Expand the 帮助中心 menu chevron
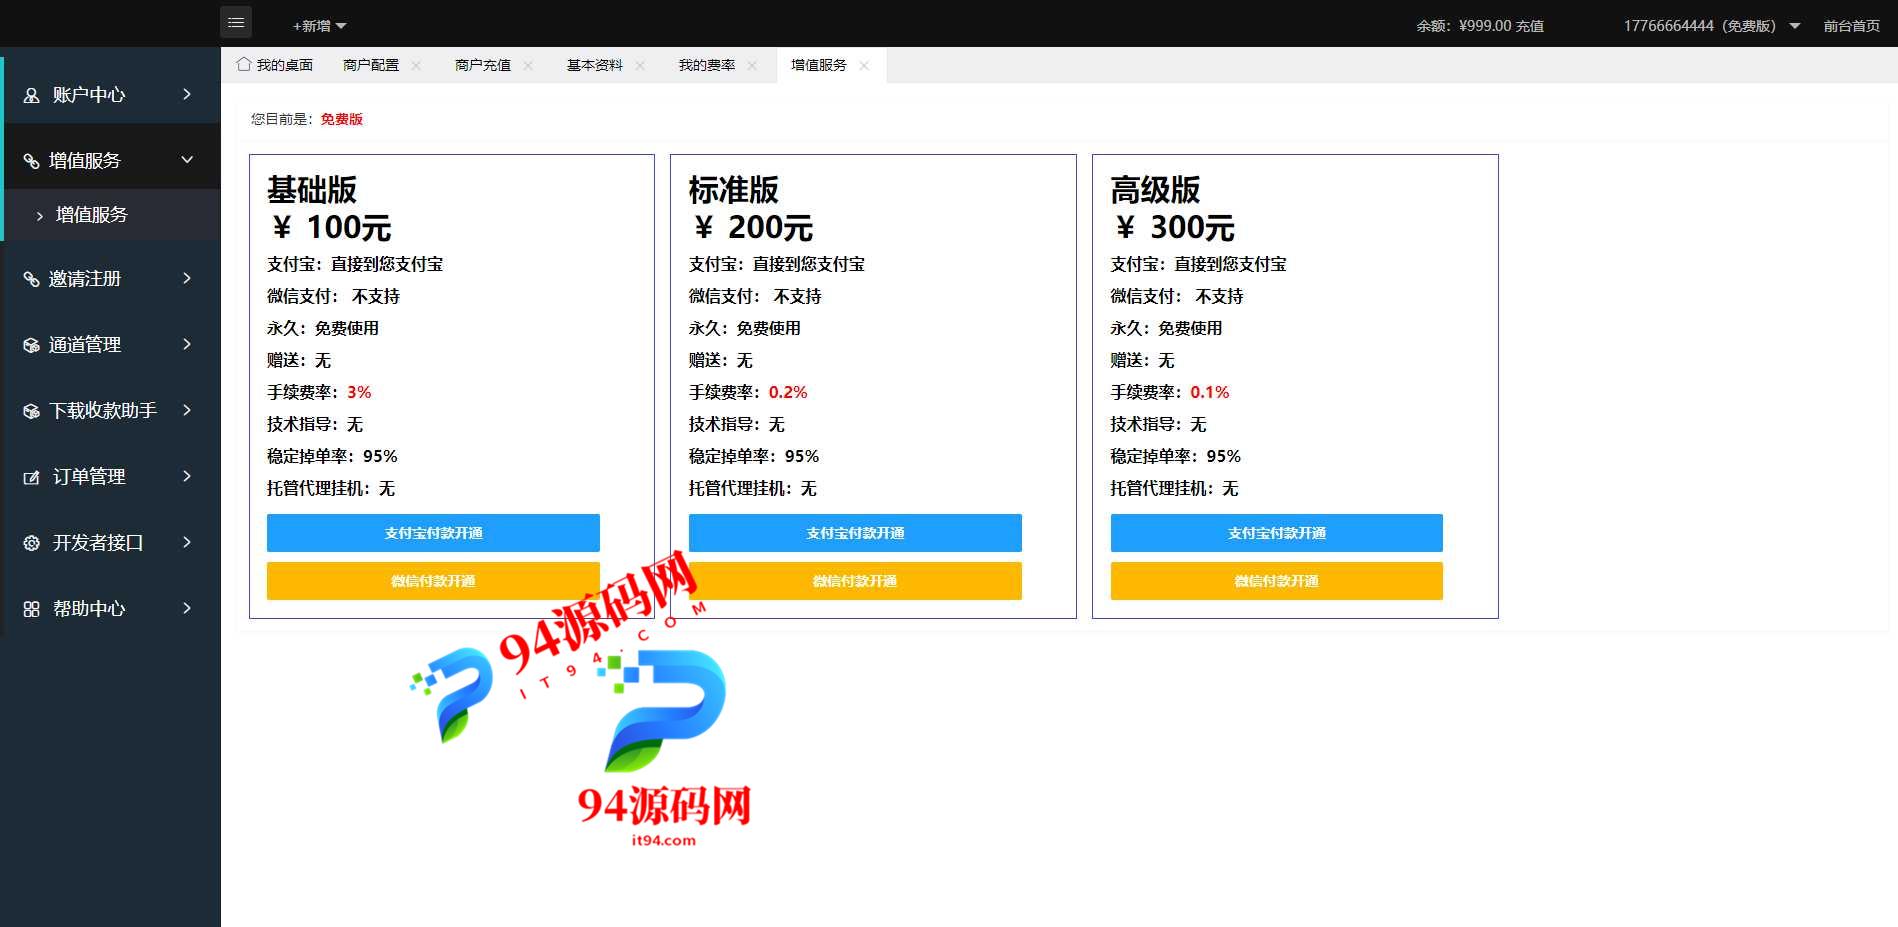 point(187,608)
